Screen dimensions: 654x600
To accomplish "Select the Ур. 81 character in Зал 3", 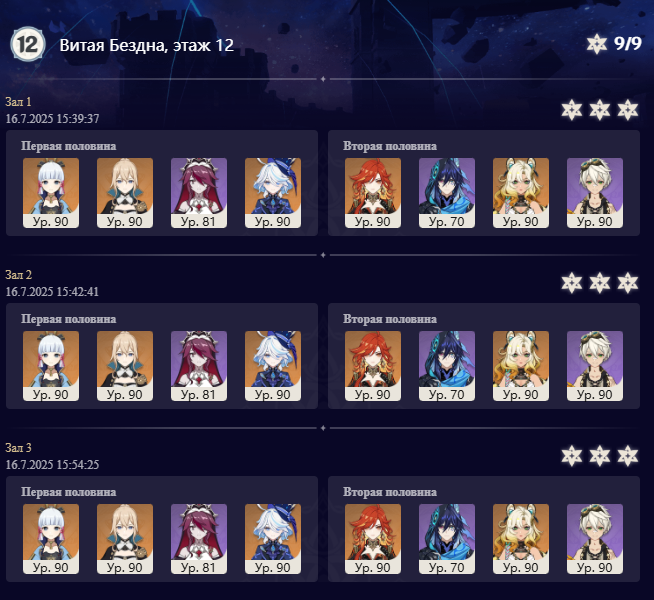I will (x=199, y=539).
